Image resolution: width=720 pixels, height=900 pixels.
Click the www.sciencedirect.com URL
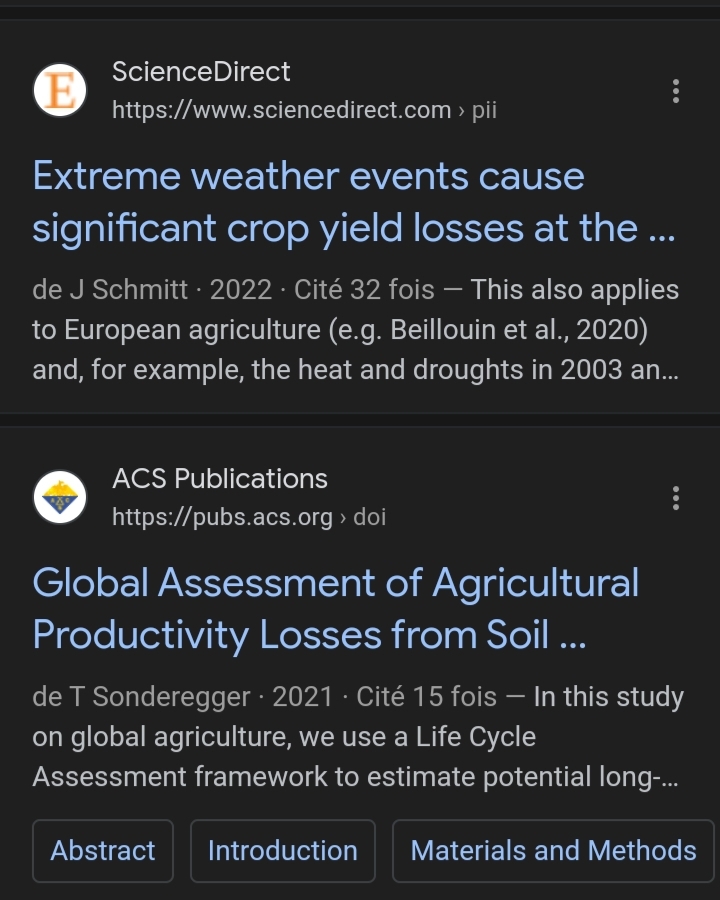click(281, 110)
